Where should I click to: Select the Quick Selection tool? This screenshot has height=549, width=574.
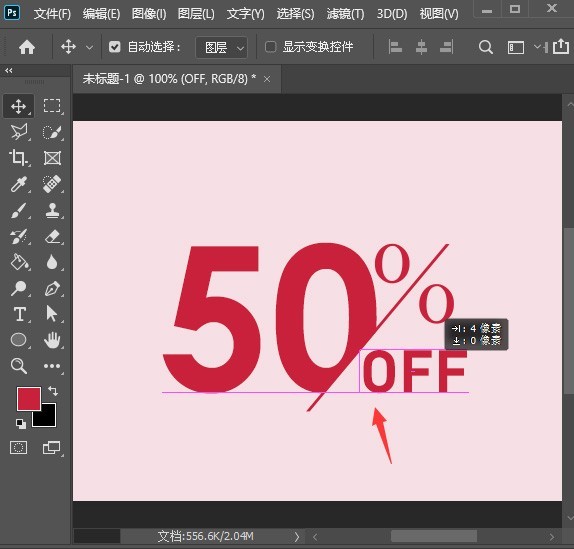pyautogui.click(x=52, y=132)
